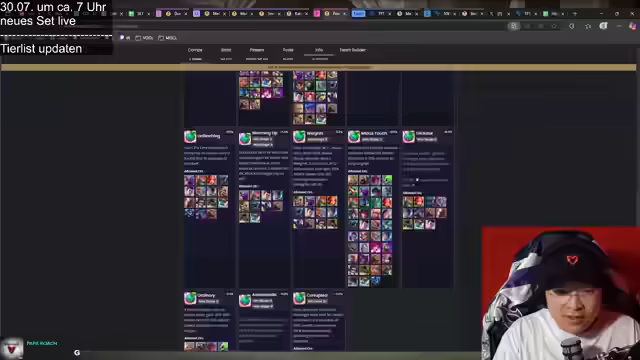
Task: Switch to the blue highlighted browser tab
Action: point(358,13)
